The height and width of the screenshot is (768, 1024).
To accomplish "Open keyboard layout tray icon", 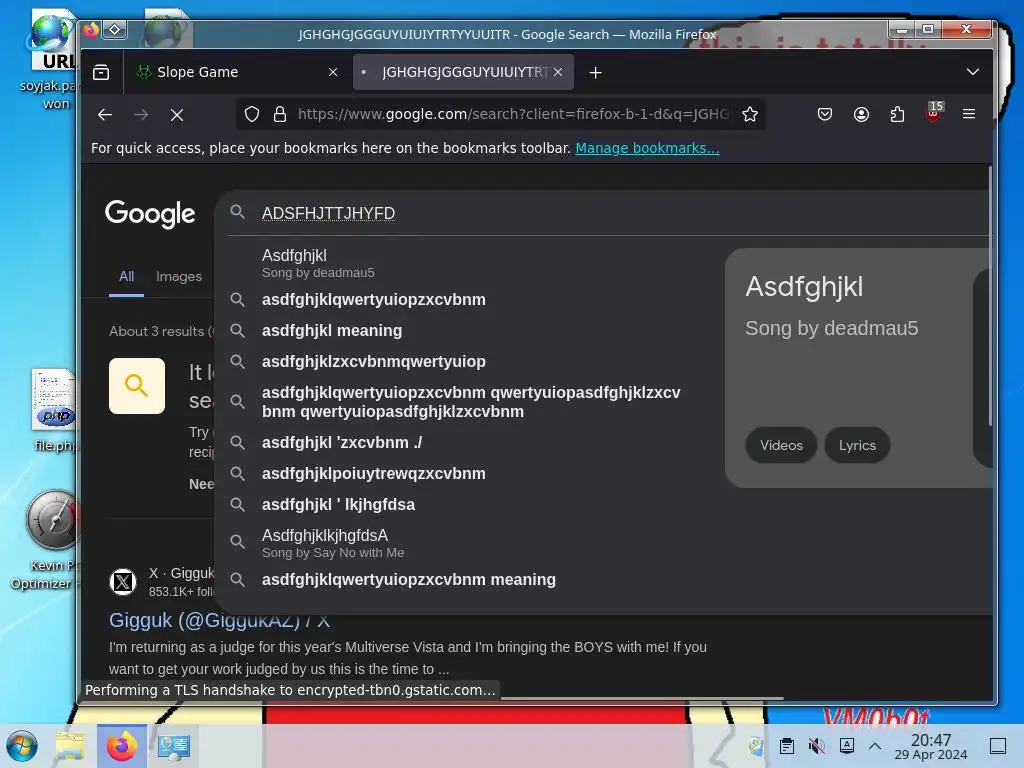I will pos(847,745).
